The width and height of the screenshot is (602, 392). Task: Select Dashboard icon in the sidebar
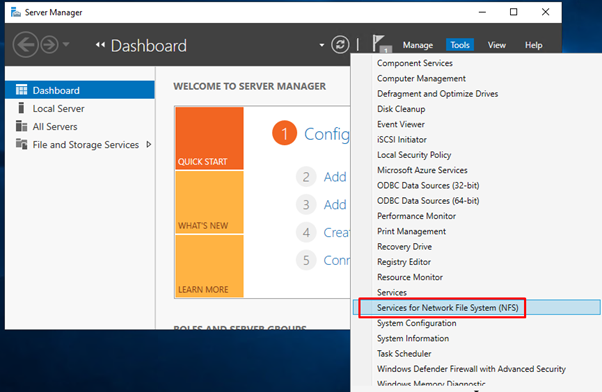pos(22,90)
